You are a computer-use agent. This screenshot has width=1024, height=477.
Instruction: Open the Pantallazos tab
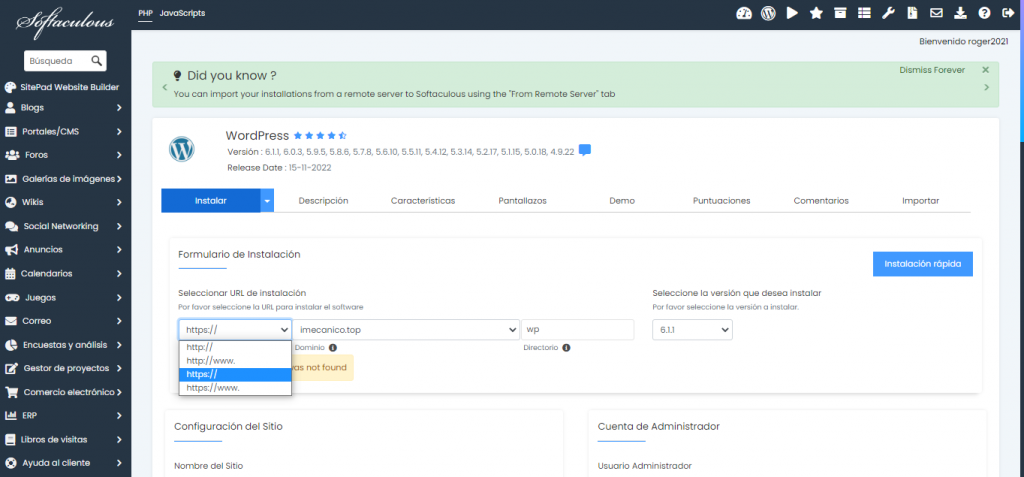(x=522, y=201)
